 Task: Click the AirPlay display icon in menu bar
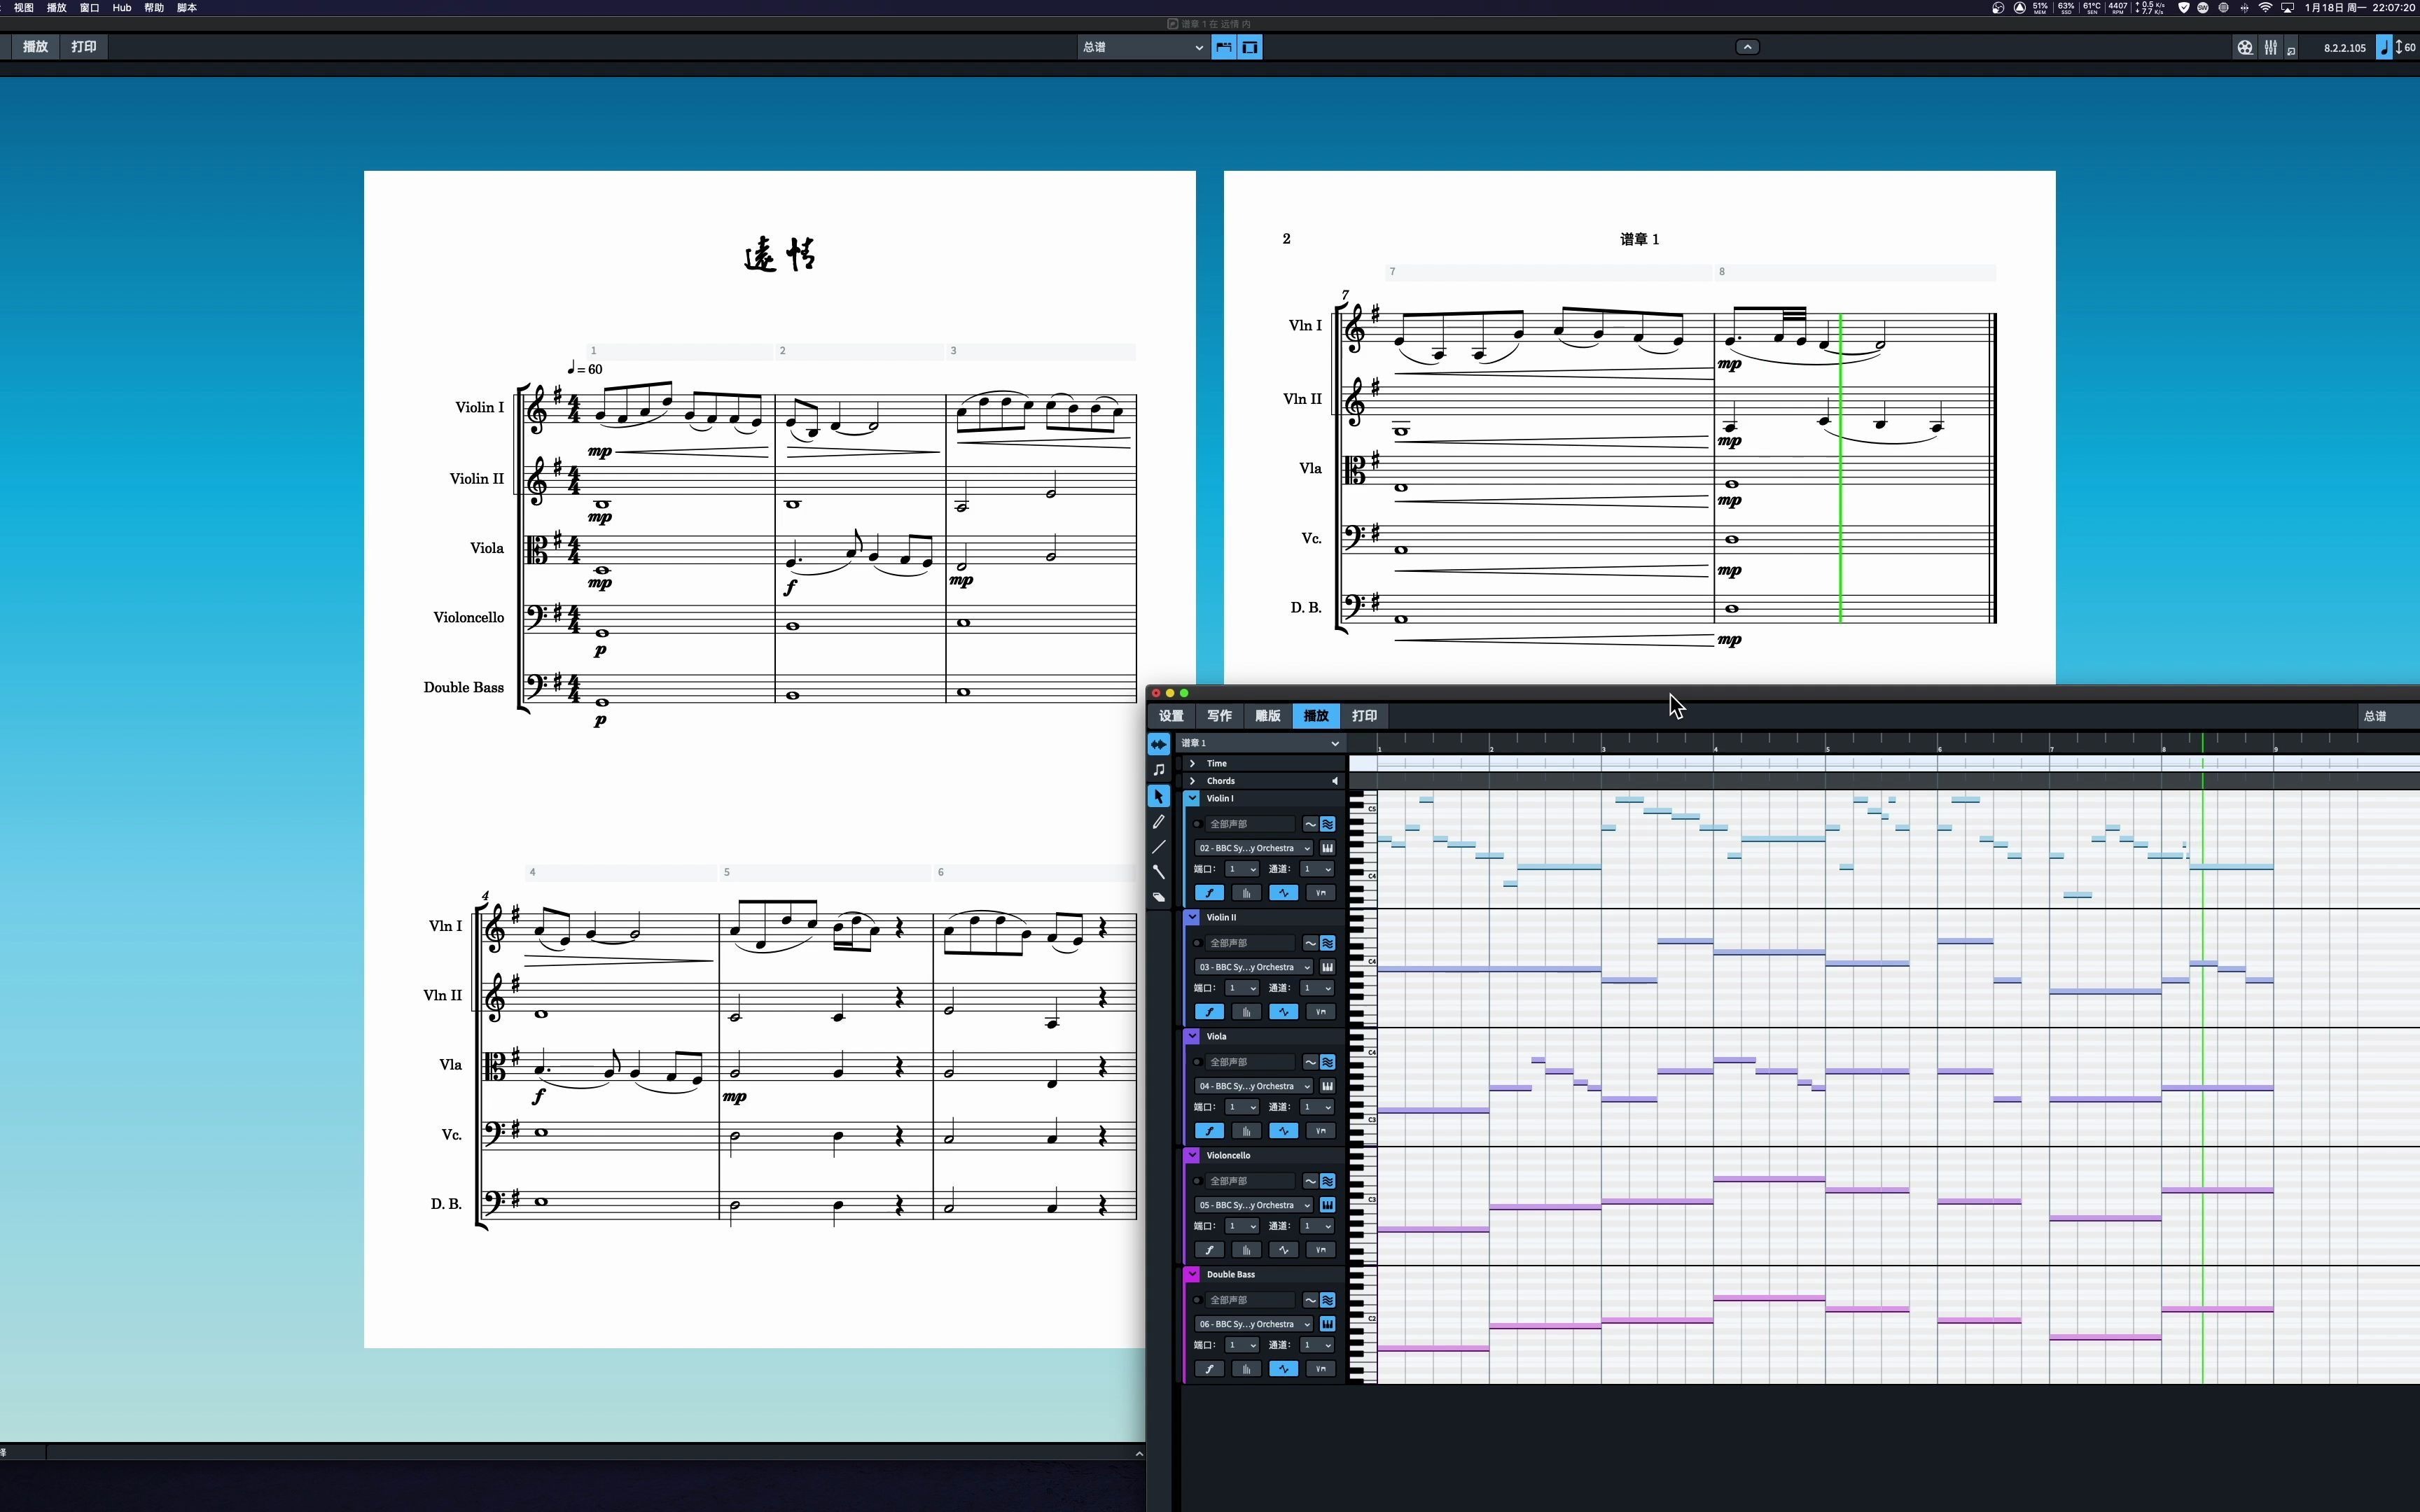coord(2287,7)
